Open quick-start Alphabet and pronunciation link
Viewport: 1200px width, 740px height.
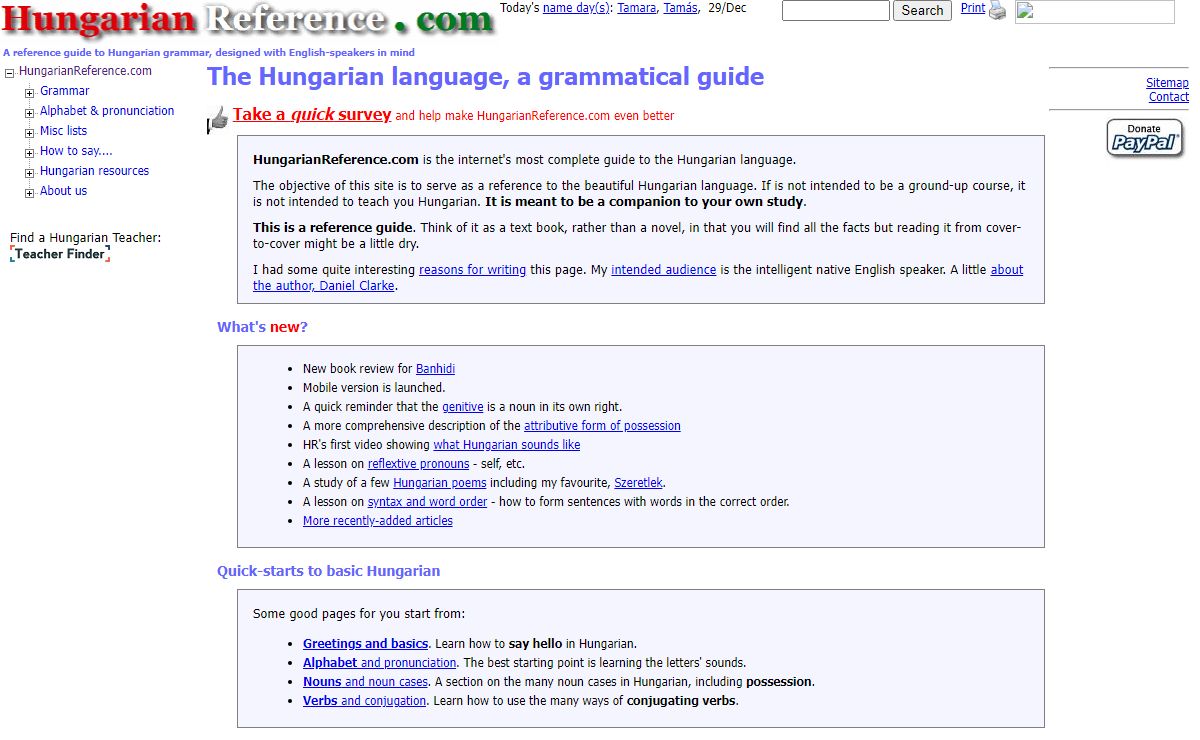[380, 663]
